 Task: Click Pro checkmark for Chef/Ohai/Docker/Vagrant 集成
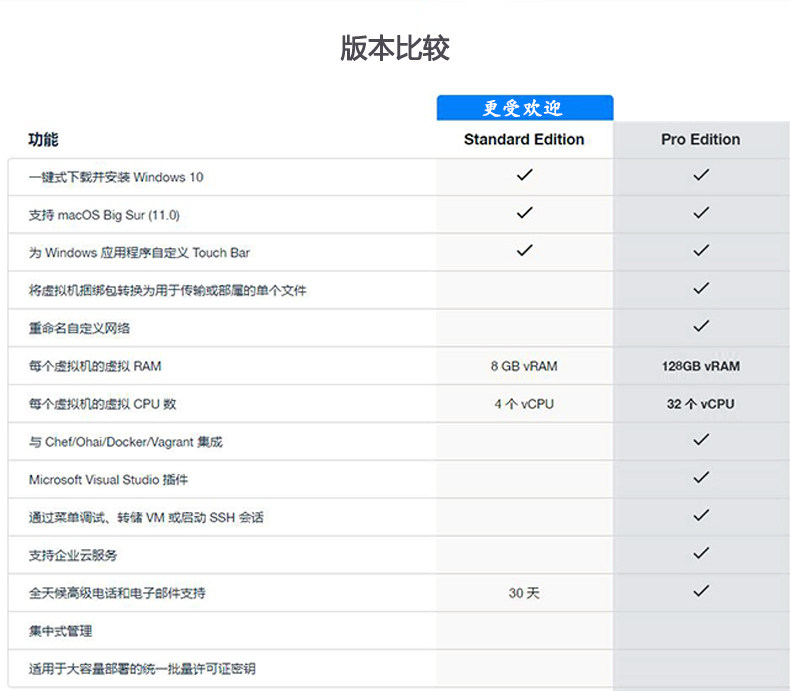point(701,440)
